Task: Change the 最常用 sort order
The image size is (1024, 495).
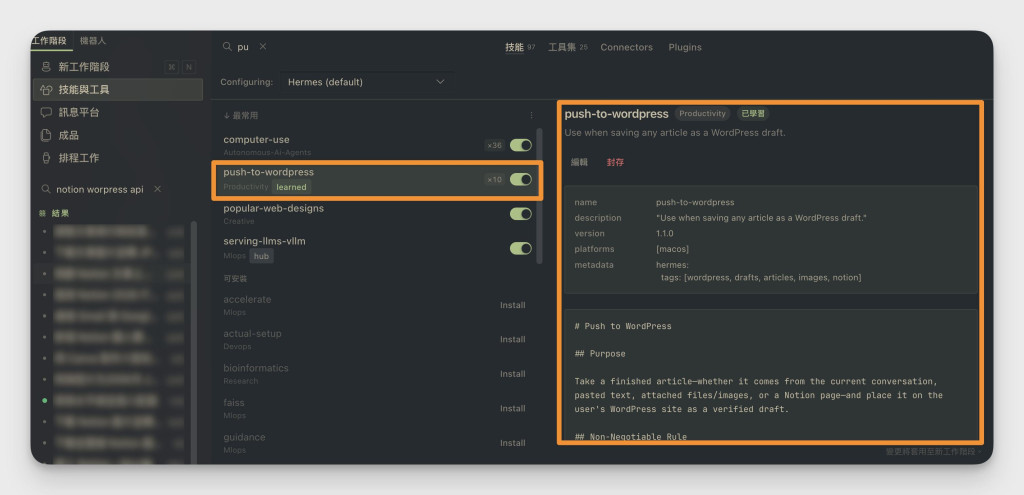Action: (x=240, y=115)
